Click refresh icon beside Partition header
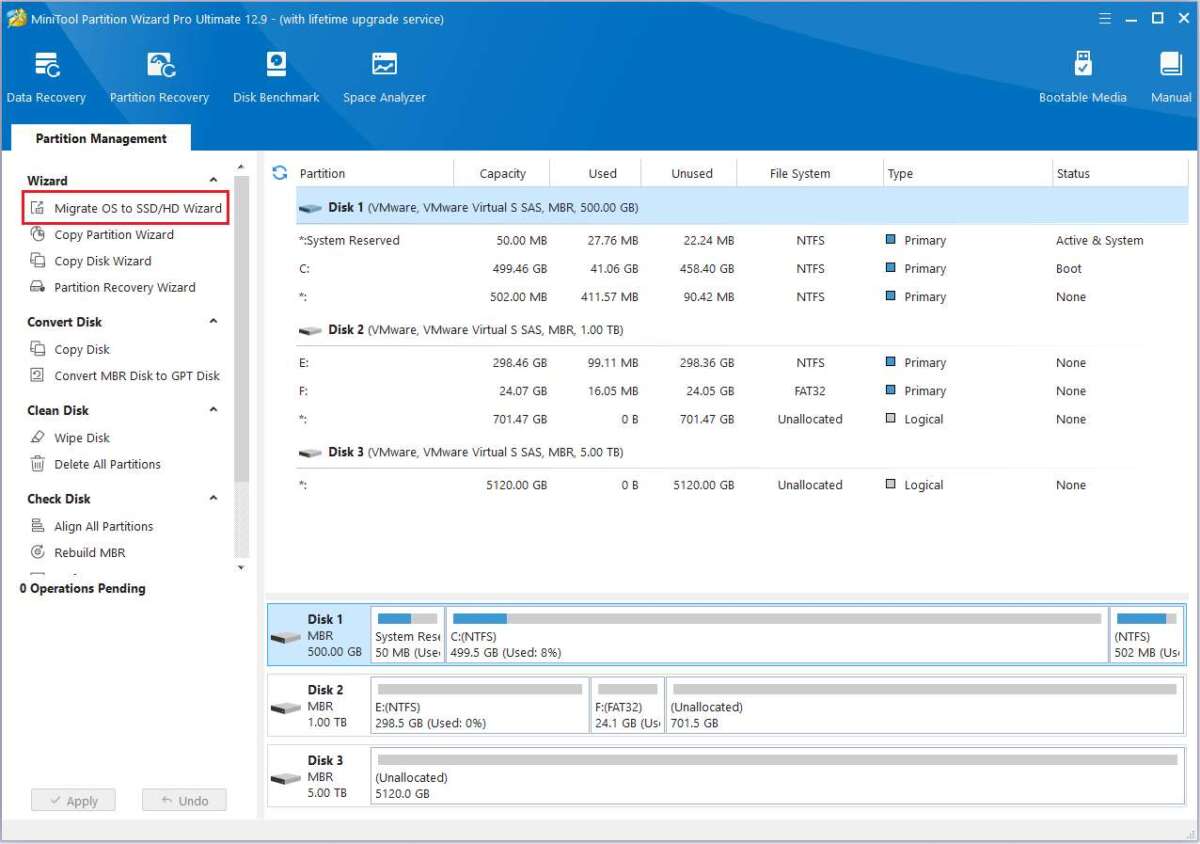This screenshot has width=1200, height=844. (280, 173)
